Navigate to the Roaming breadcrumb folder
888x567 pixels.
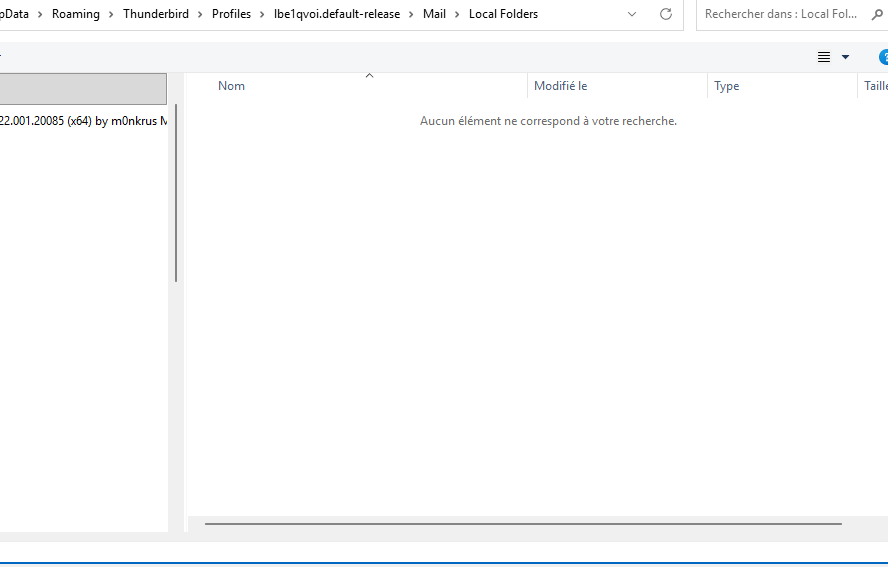click(76, 14)
